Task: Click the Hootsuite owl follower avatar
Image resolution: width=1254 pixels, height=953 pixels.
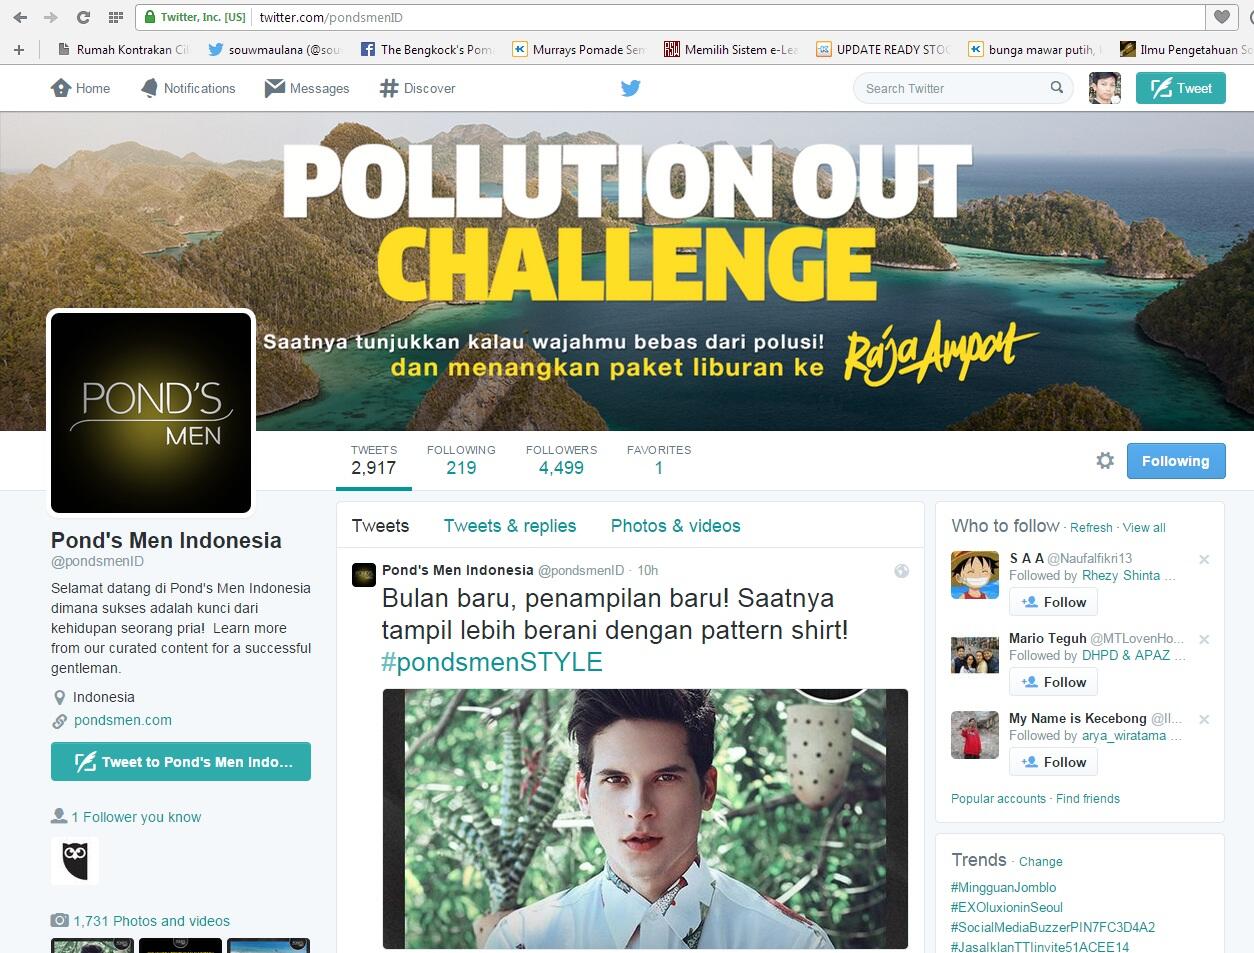Action: pyautogui.click(x=75, y=860)
